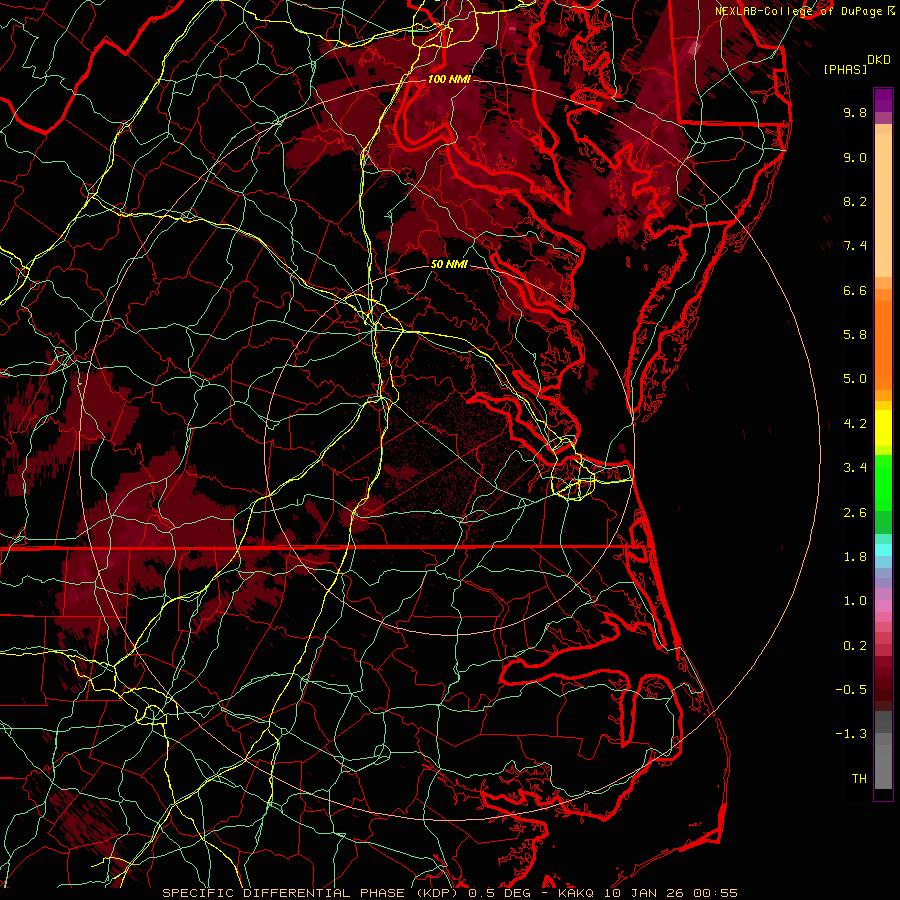Click the NEXLAB-College of DuPage label

800,11
